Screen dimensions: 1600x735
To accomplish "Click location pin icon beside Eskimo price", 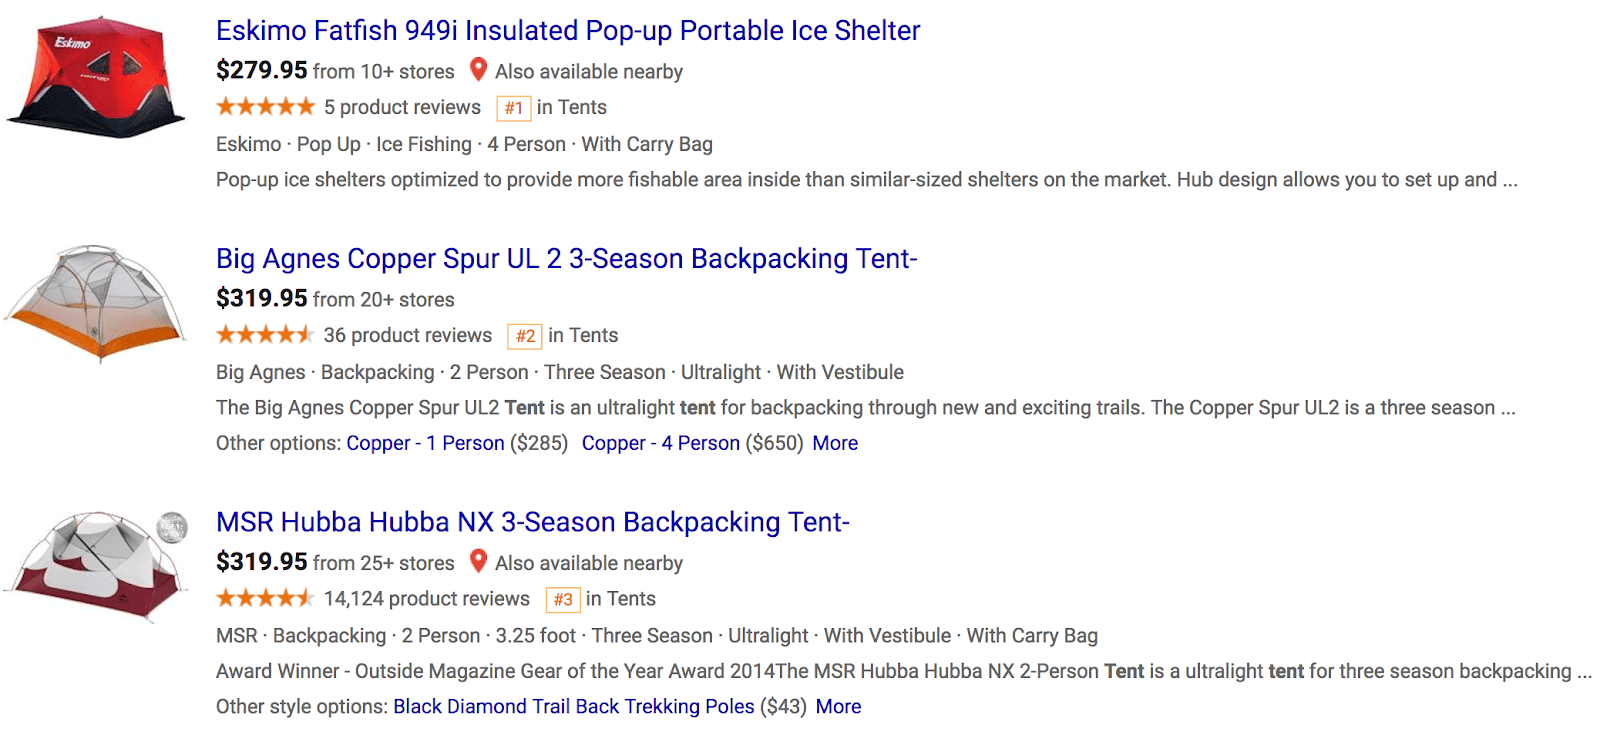I will pyautogui.click(x=478, y=70).
